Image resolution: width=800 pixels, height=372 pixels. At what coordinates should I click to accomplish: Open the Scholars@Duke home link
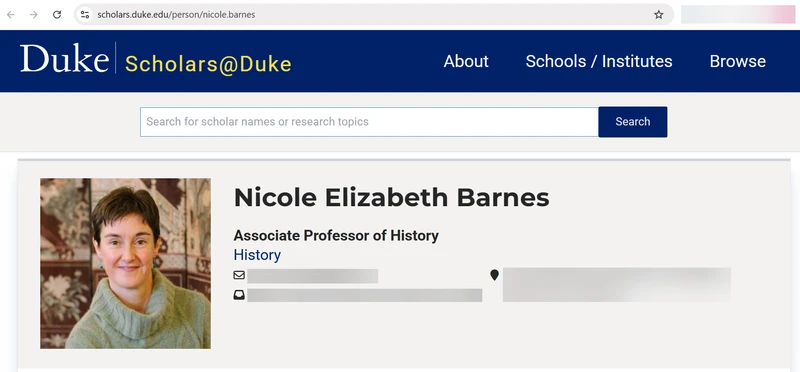(208, 64)
